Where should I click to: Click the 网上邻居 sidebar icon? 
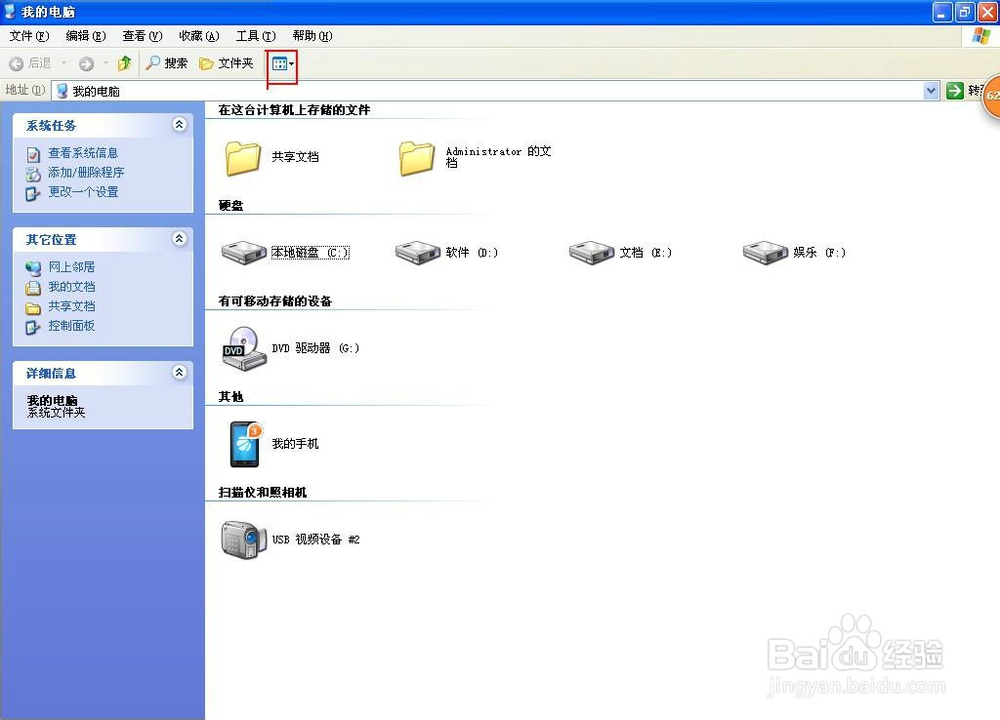coord(33,268)
